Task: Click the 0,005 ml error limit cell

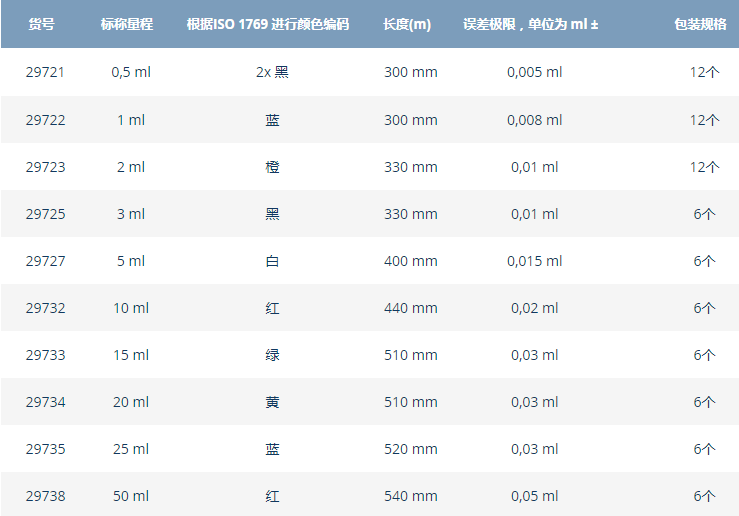Action: coord(534,73)
